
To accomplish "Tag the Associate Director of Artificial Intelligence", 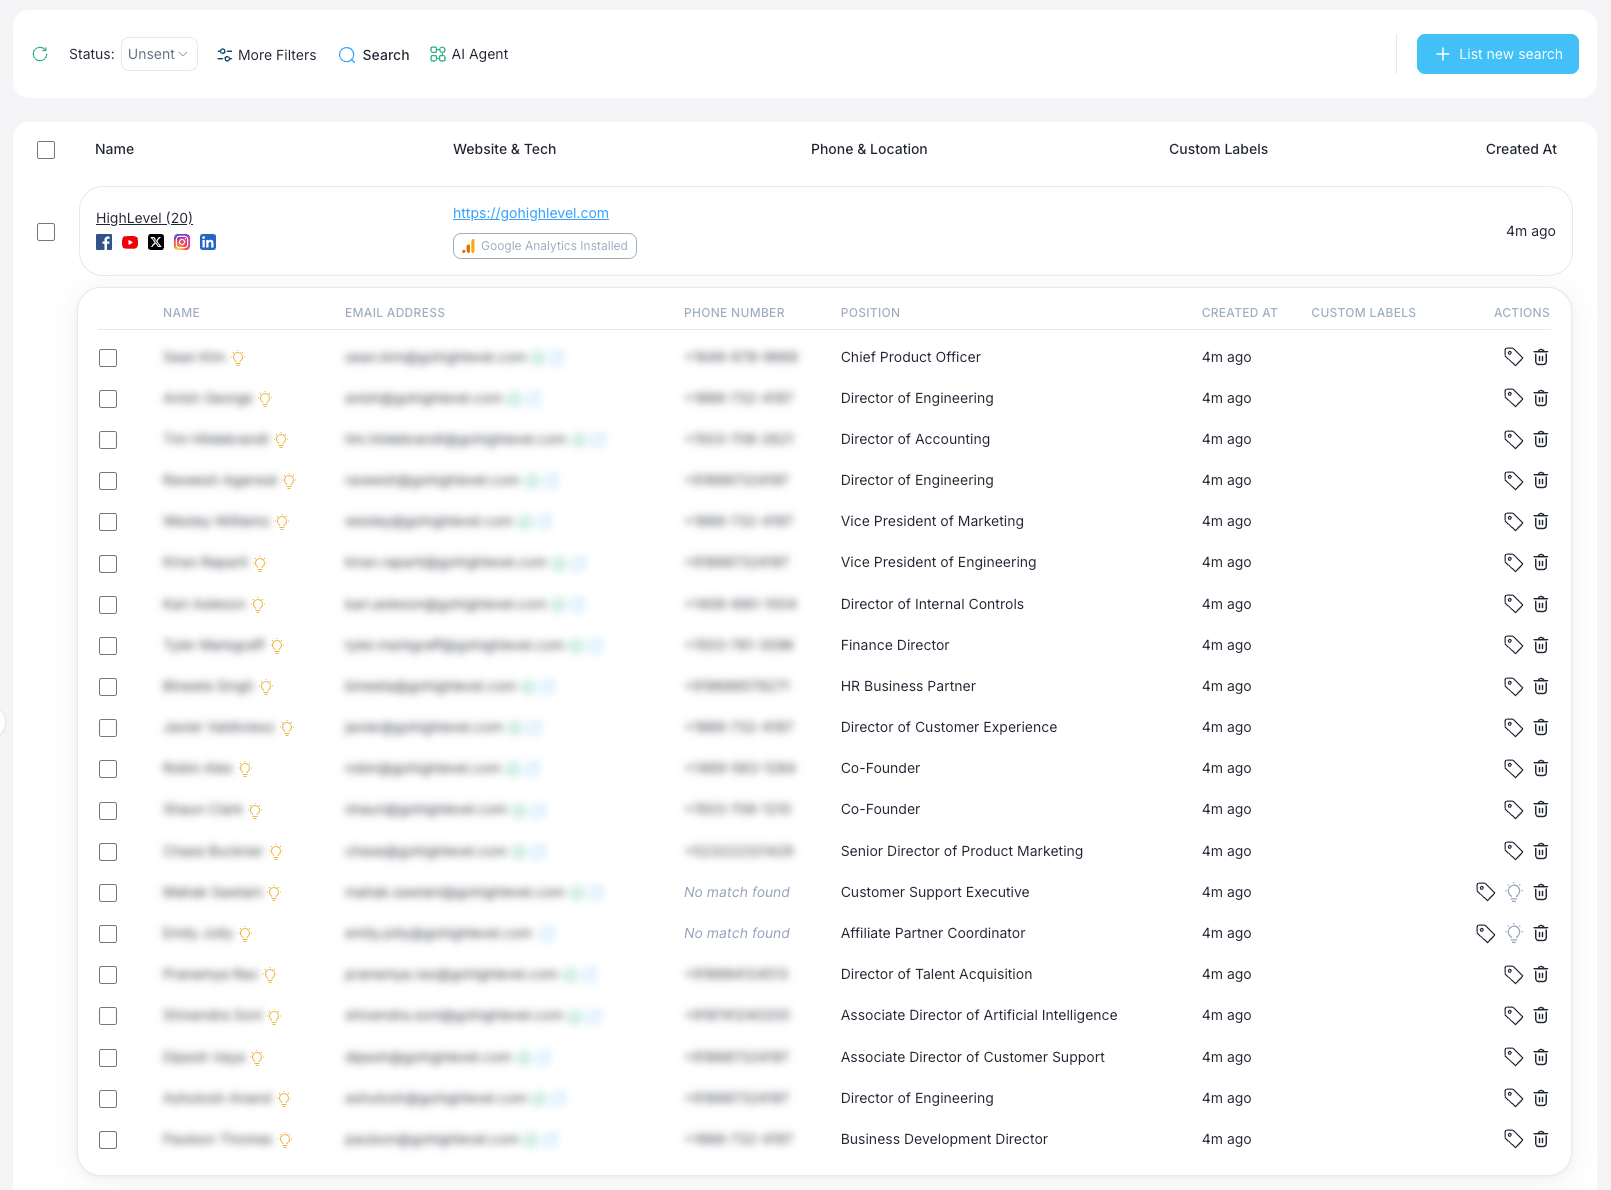I will tap(1514, 1015).
